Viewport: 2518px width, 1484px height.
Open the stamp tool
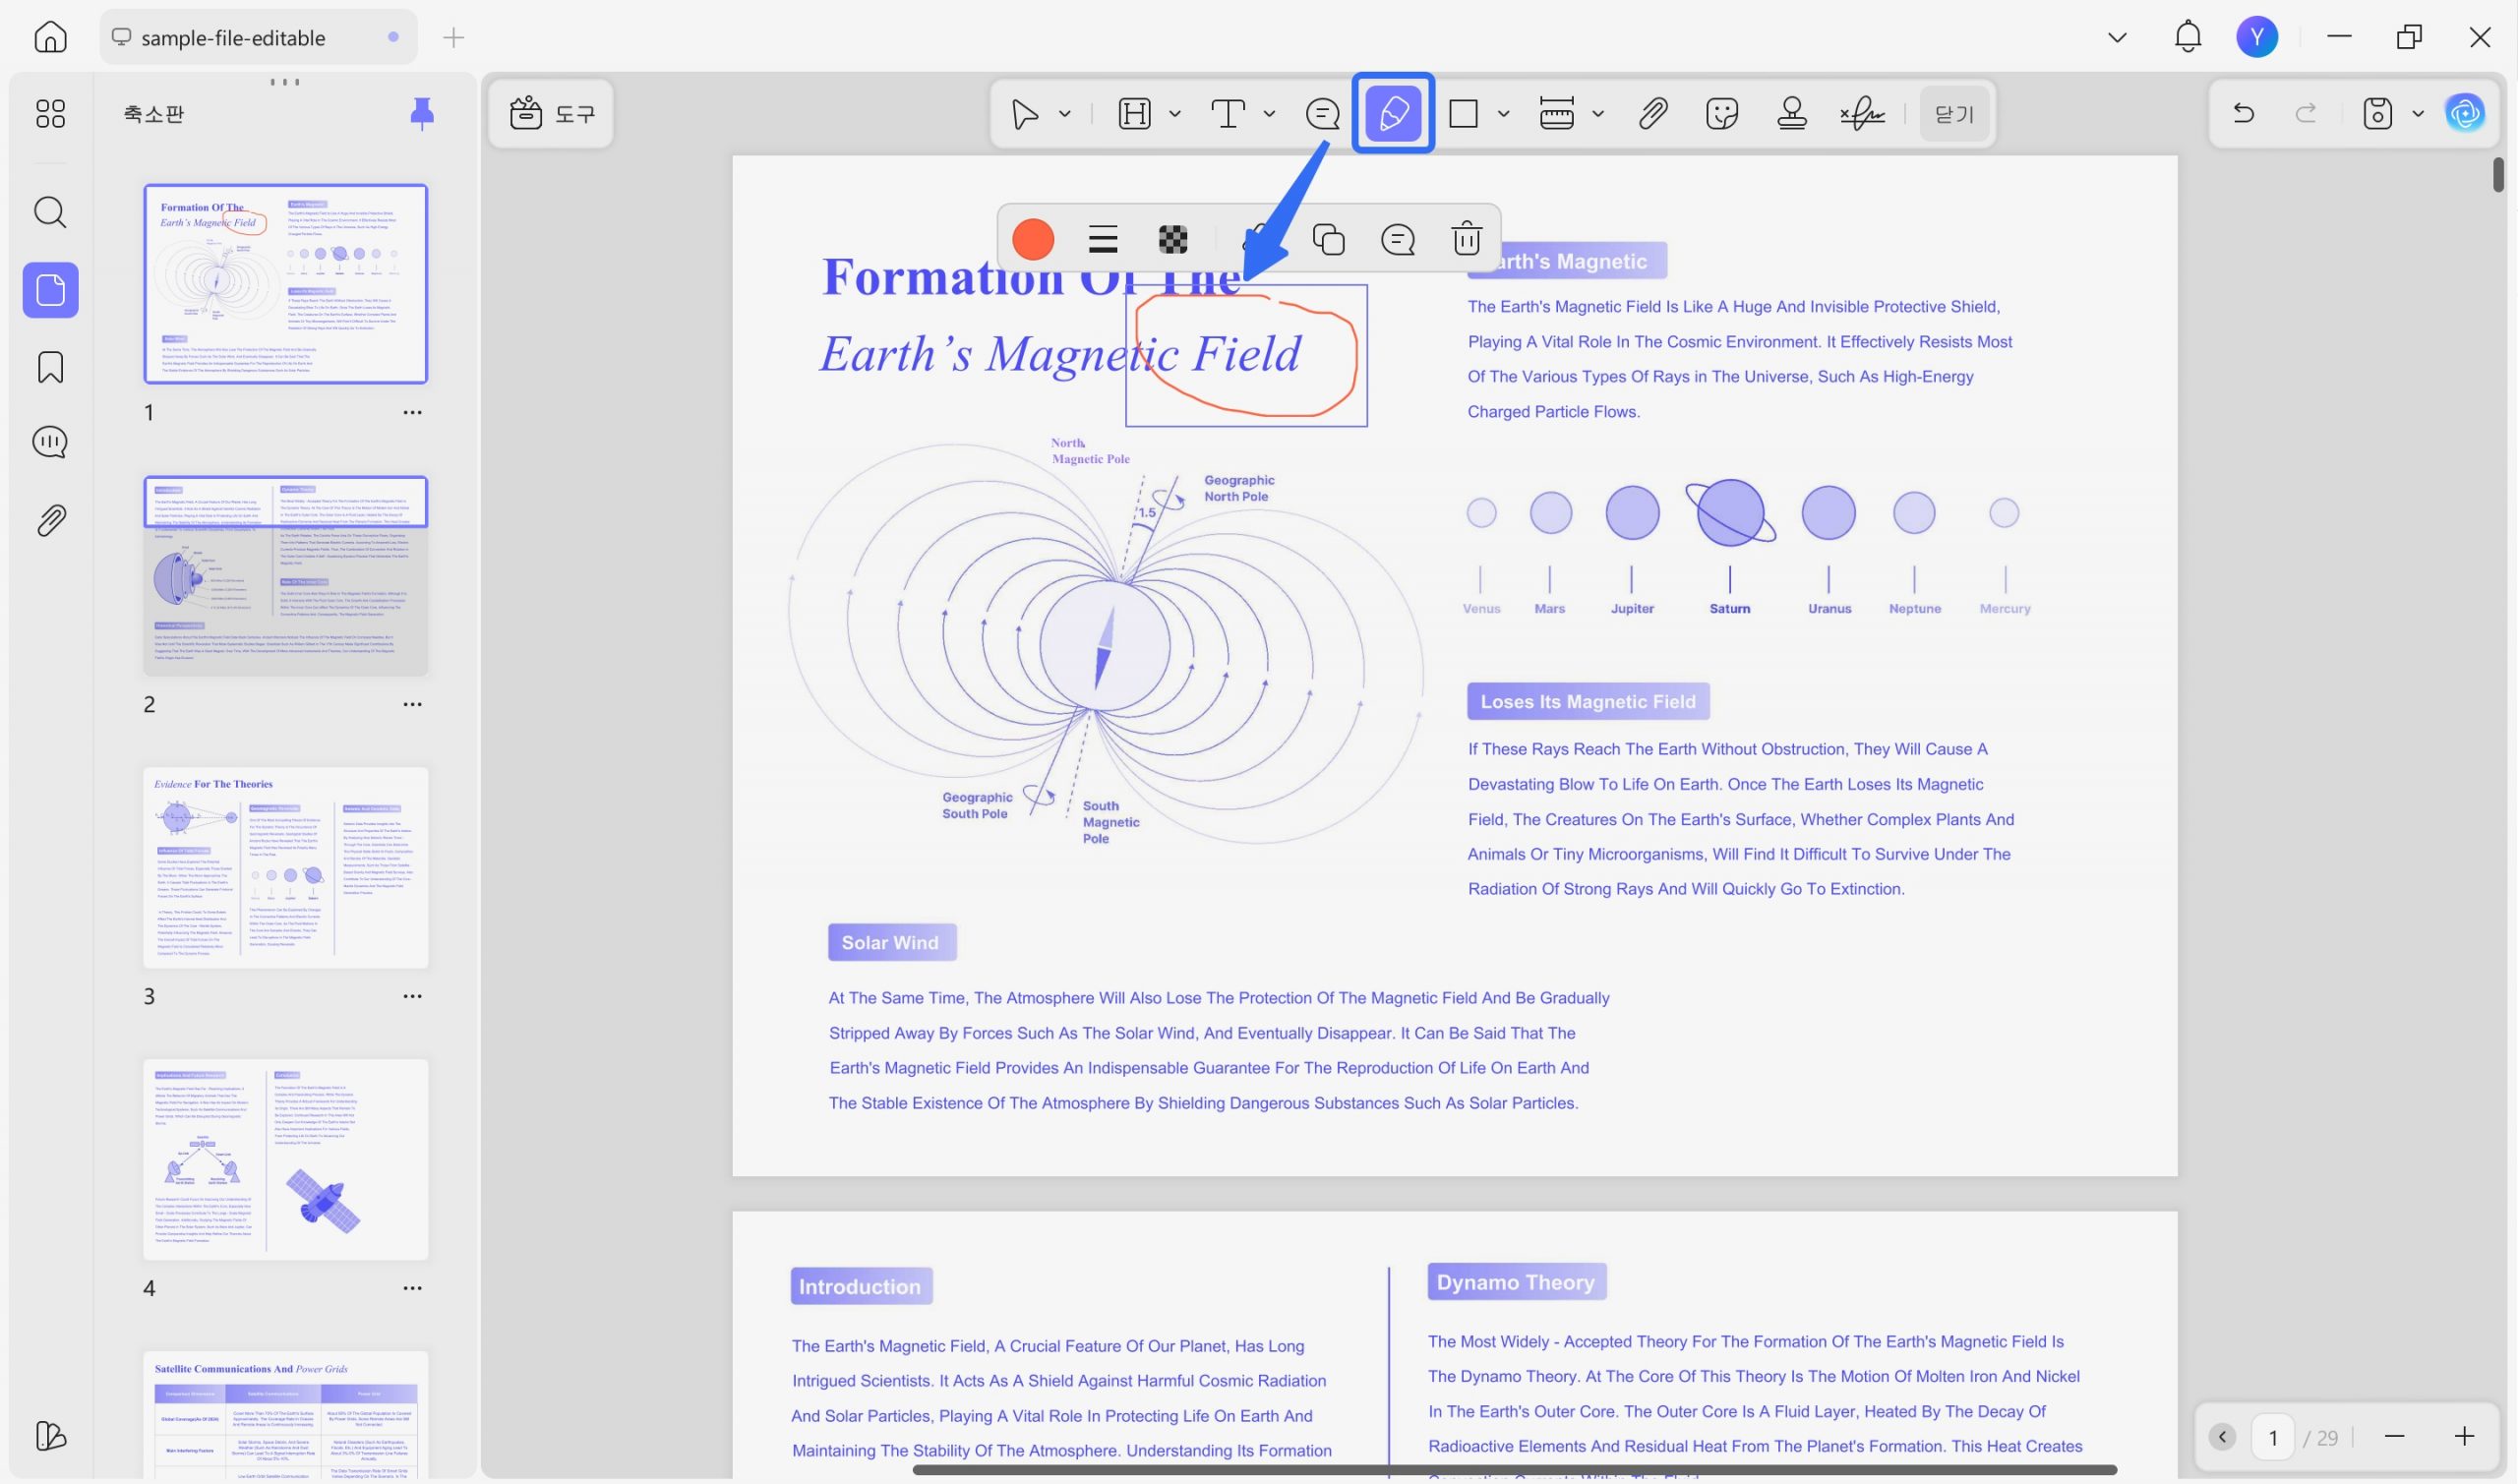pos(1792,114)
